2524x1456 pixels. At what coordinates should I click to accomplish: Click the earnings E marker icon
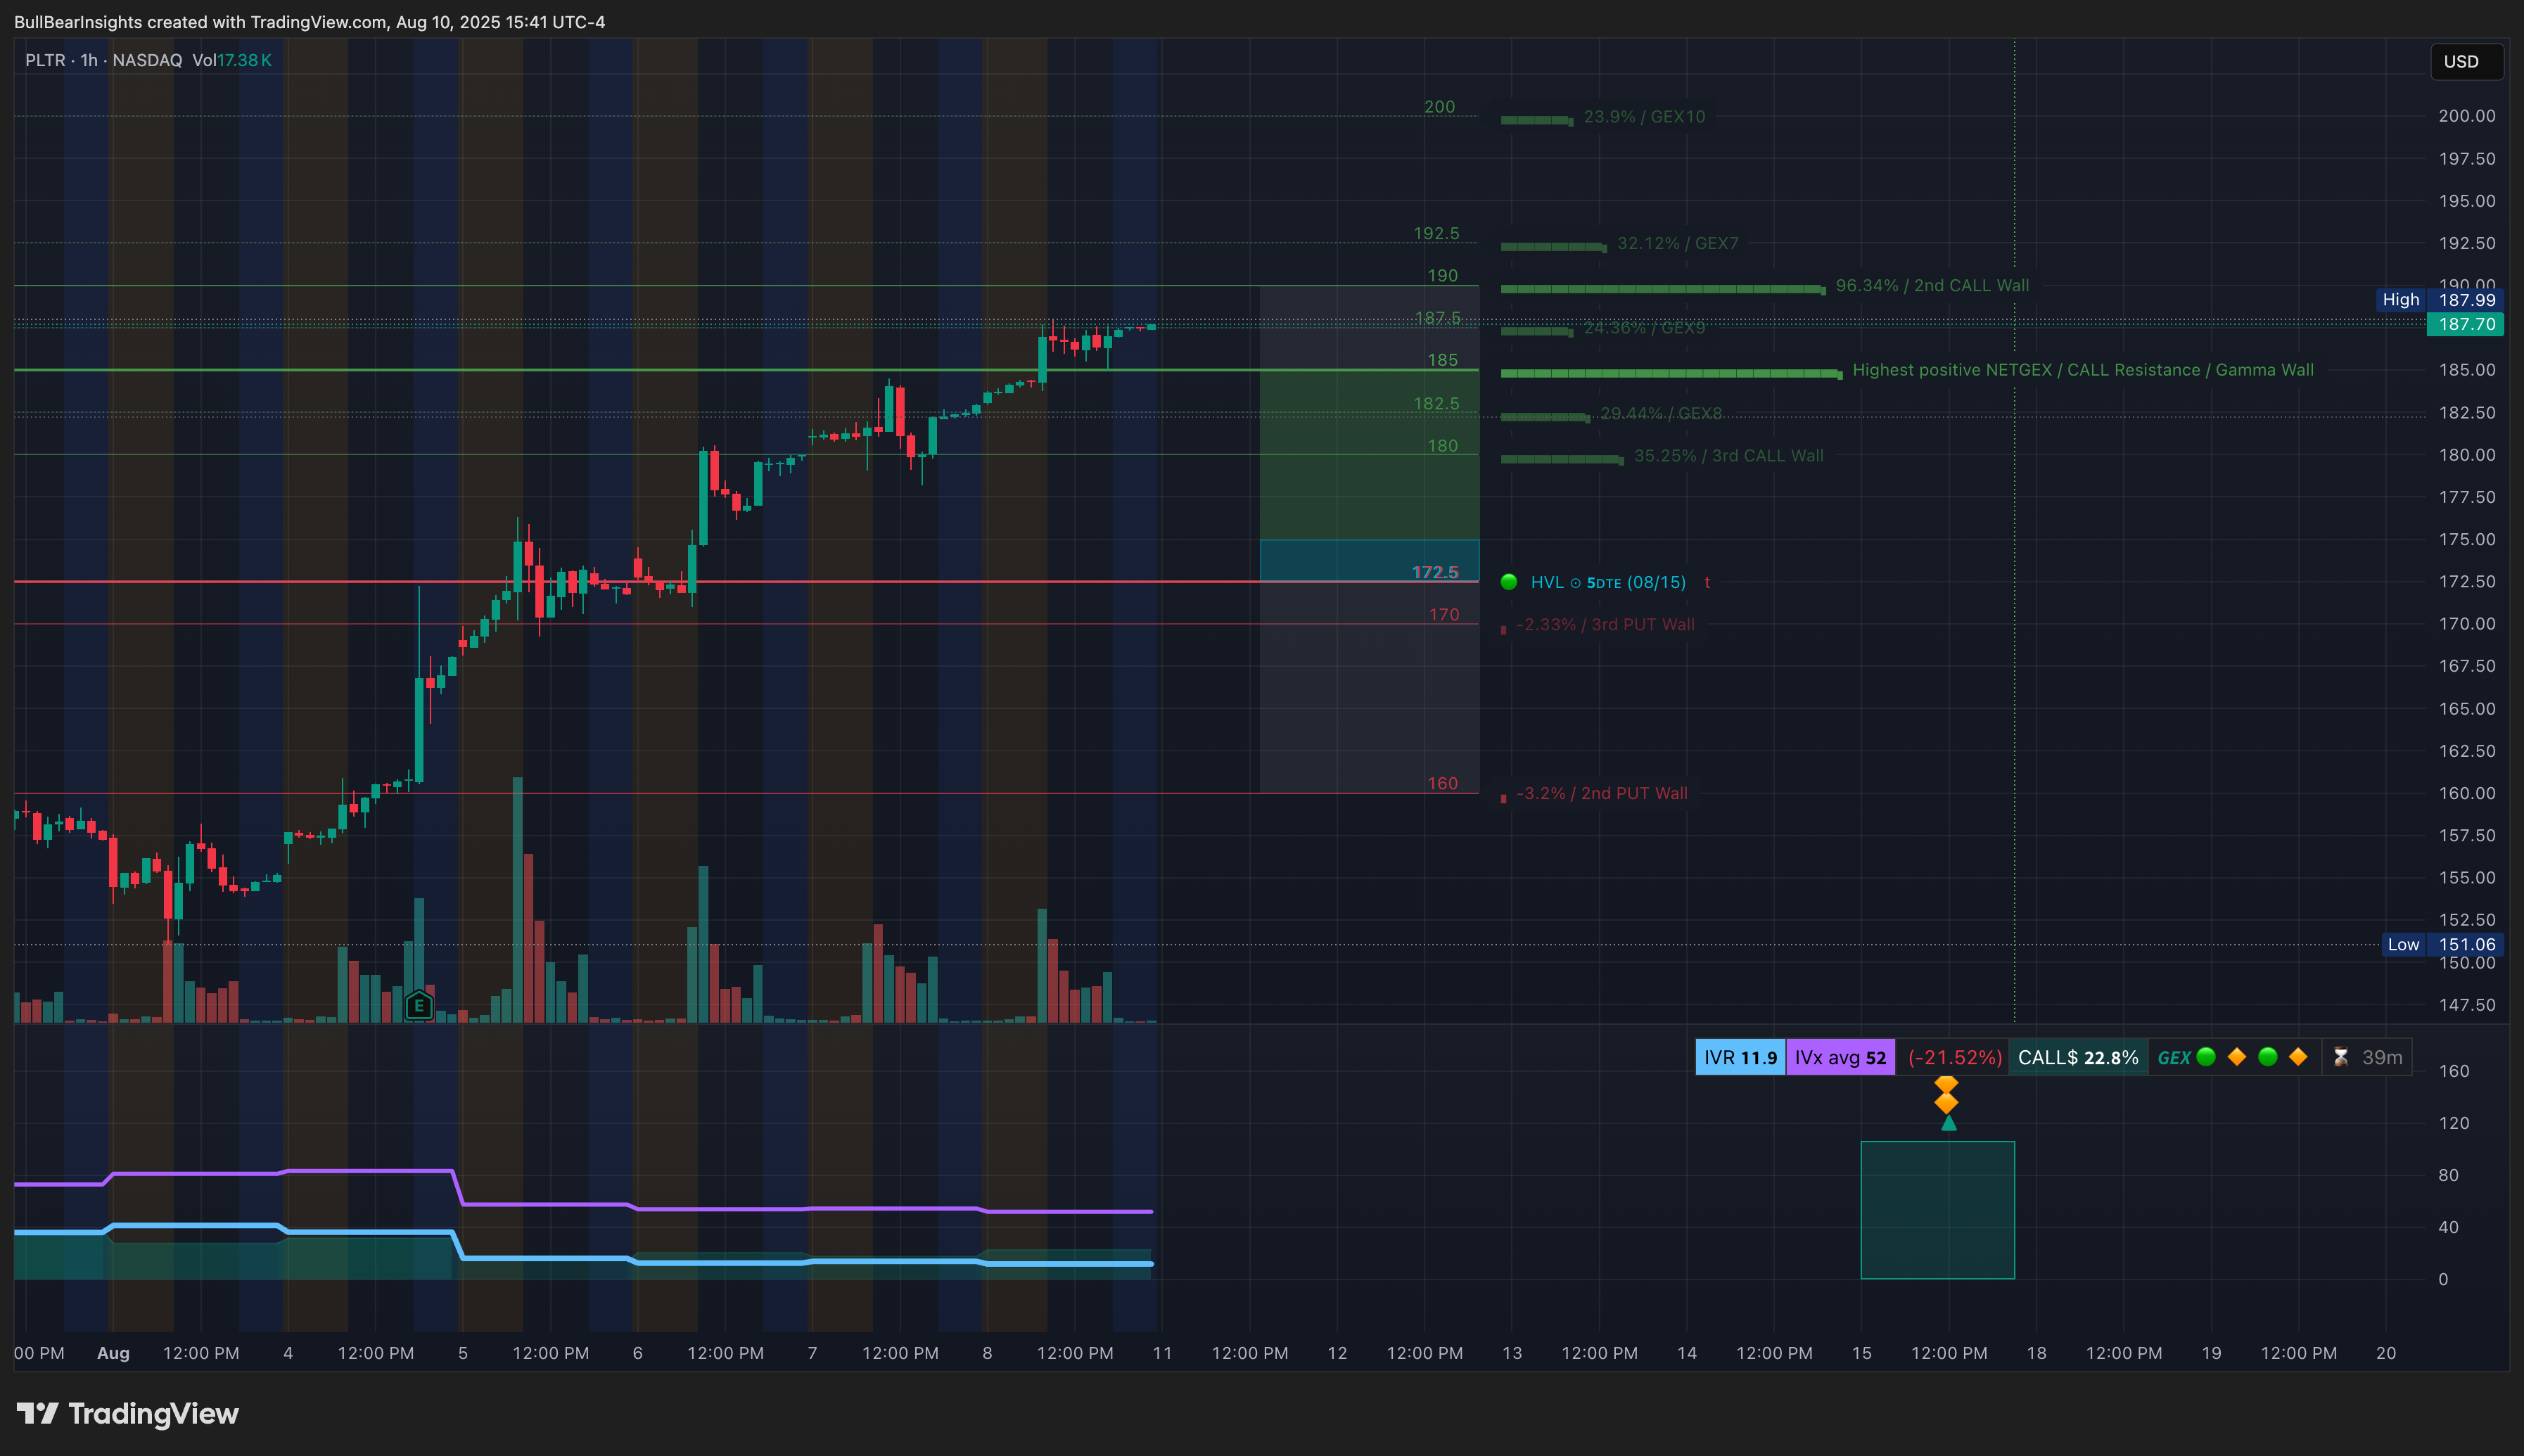click(419, 1006)
